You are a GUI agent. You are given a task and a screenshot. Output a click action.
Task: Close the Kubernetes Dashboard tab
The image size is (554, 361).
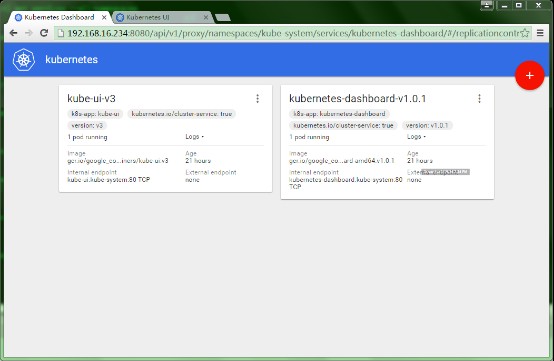pos(104,17)
